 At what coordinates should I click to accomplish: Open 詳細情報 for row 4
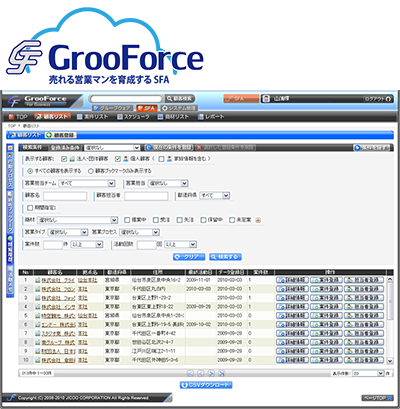tap(292, 307)
